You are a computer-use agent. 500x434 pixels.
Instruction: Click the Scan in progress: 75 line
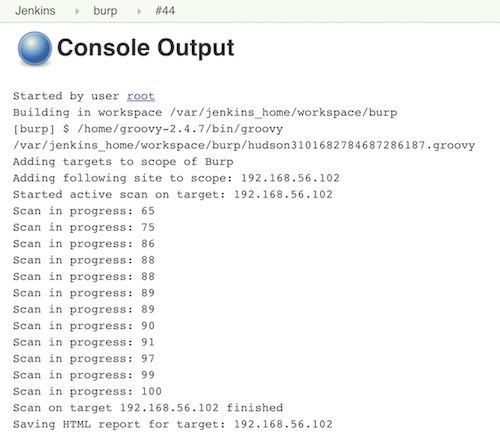tap(84, 227)
